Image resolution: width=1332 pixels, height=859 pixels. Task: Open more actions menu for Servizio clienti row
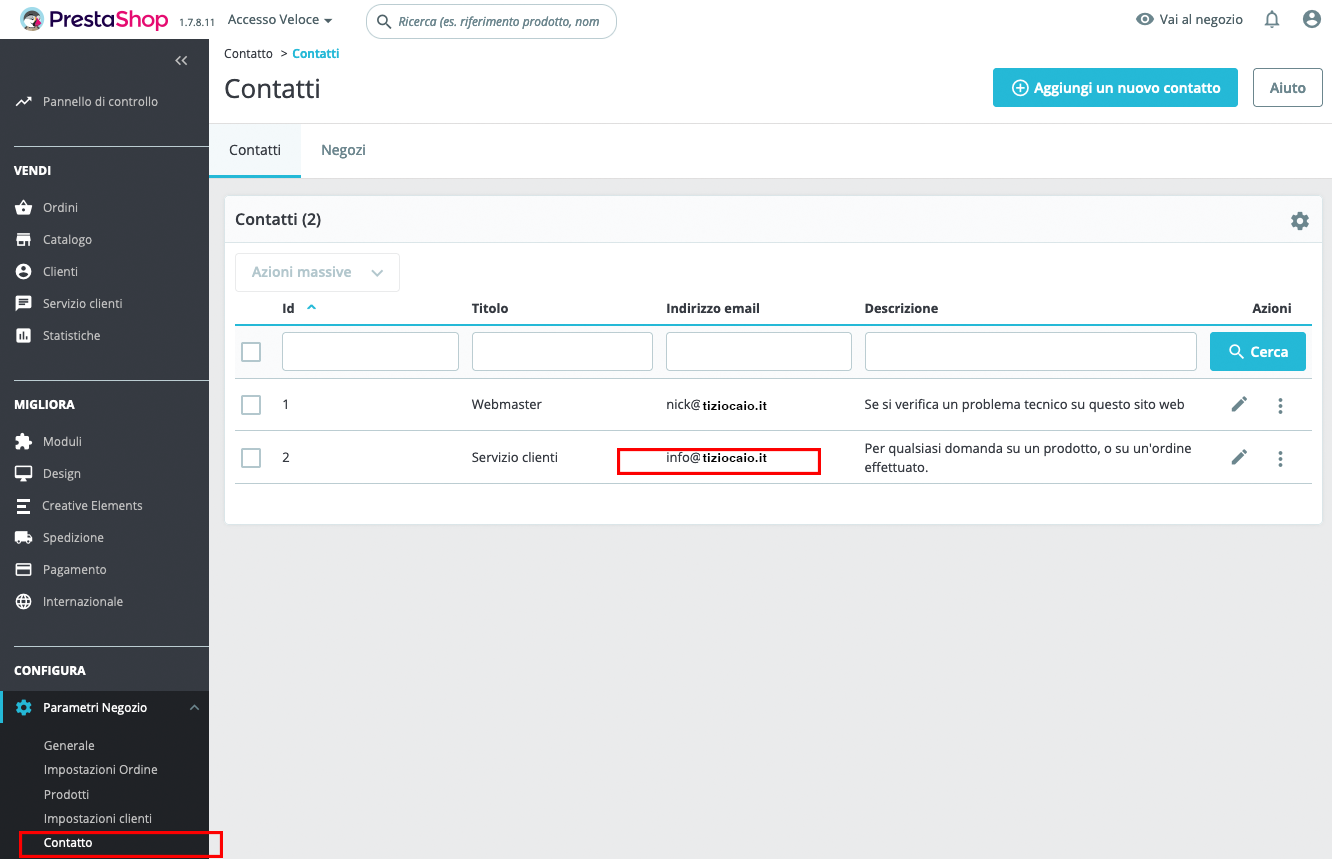click(x=1280, y=458)
